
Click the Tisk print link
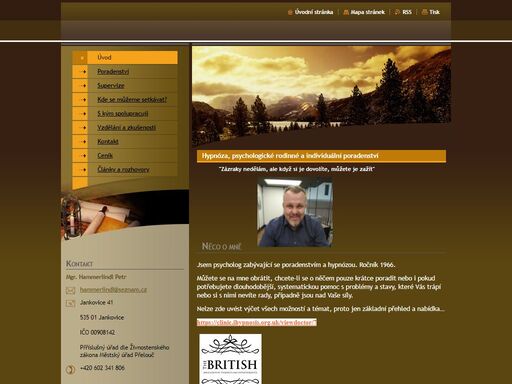434,12
